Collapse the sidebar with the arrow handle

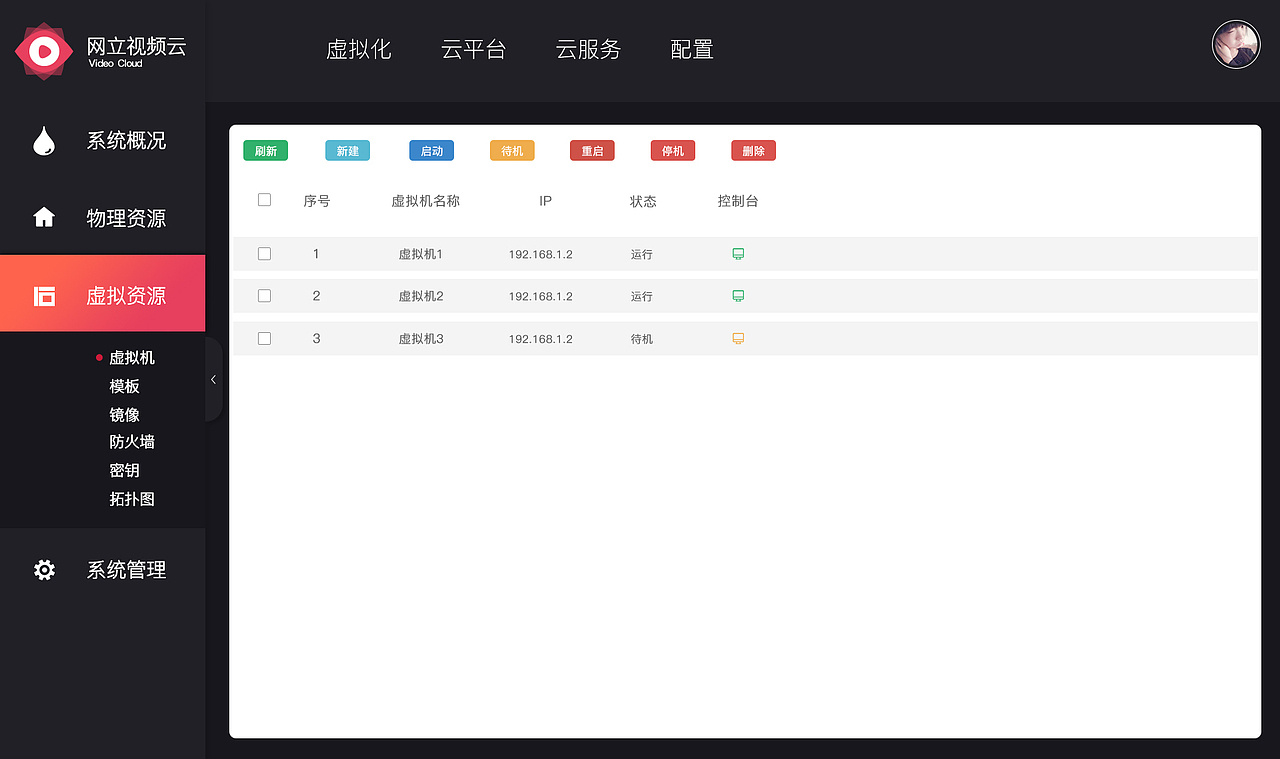pyautogui.click(x=213, y=379)
